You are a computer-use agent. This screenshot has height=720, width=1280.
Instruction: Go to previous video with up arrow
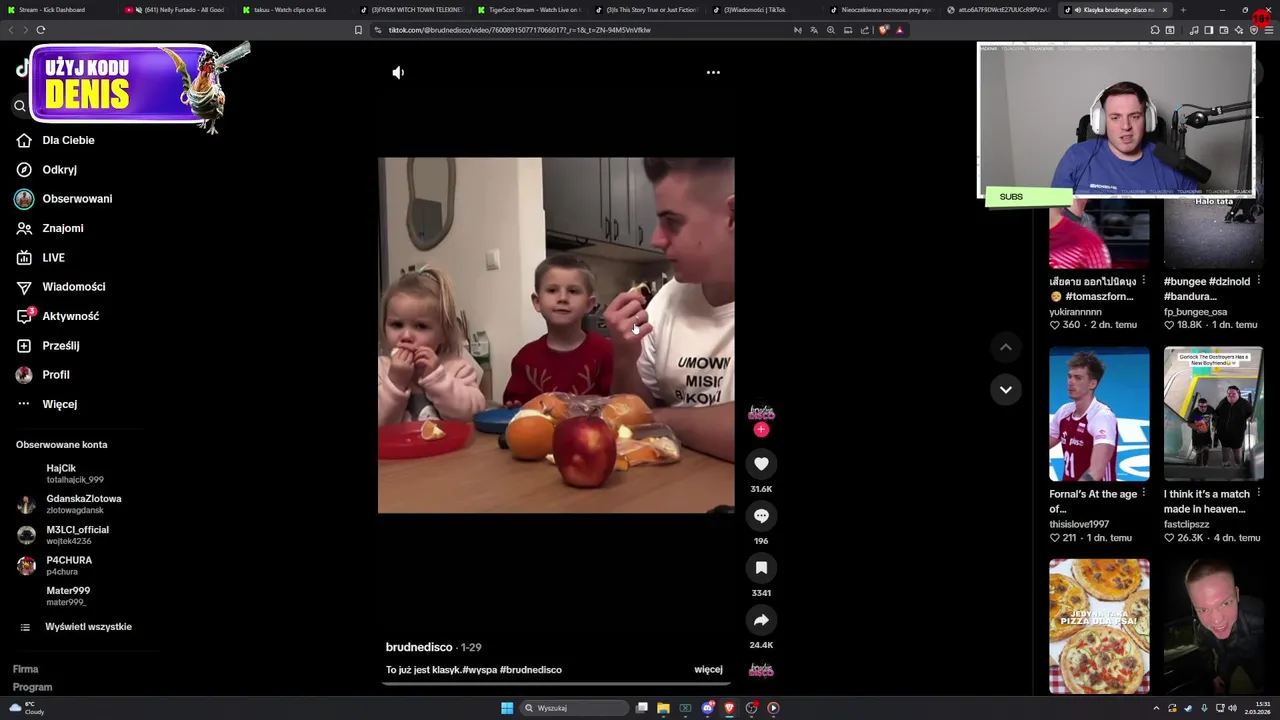click(1006, 347)
